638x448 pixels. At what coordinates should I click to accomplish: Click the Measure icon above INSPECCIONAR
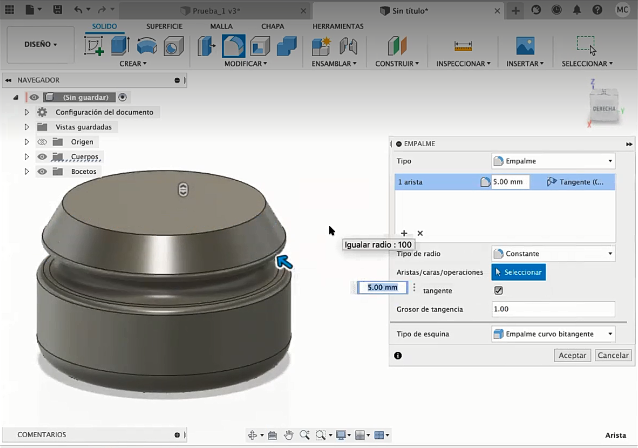[462, 46]
